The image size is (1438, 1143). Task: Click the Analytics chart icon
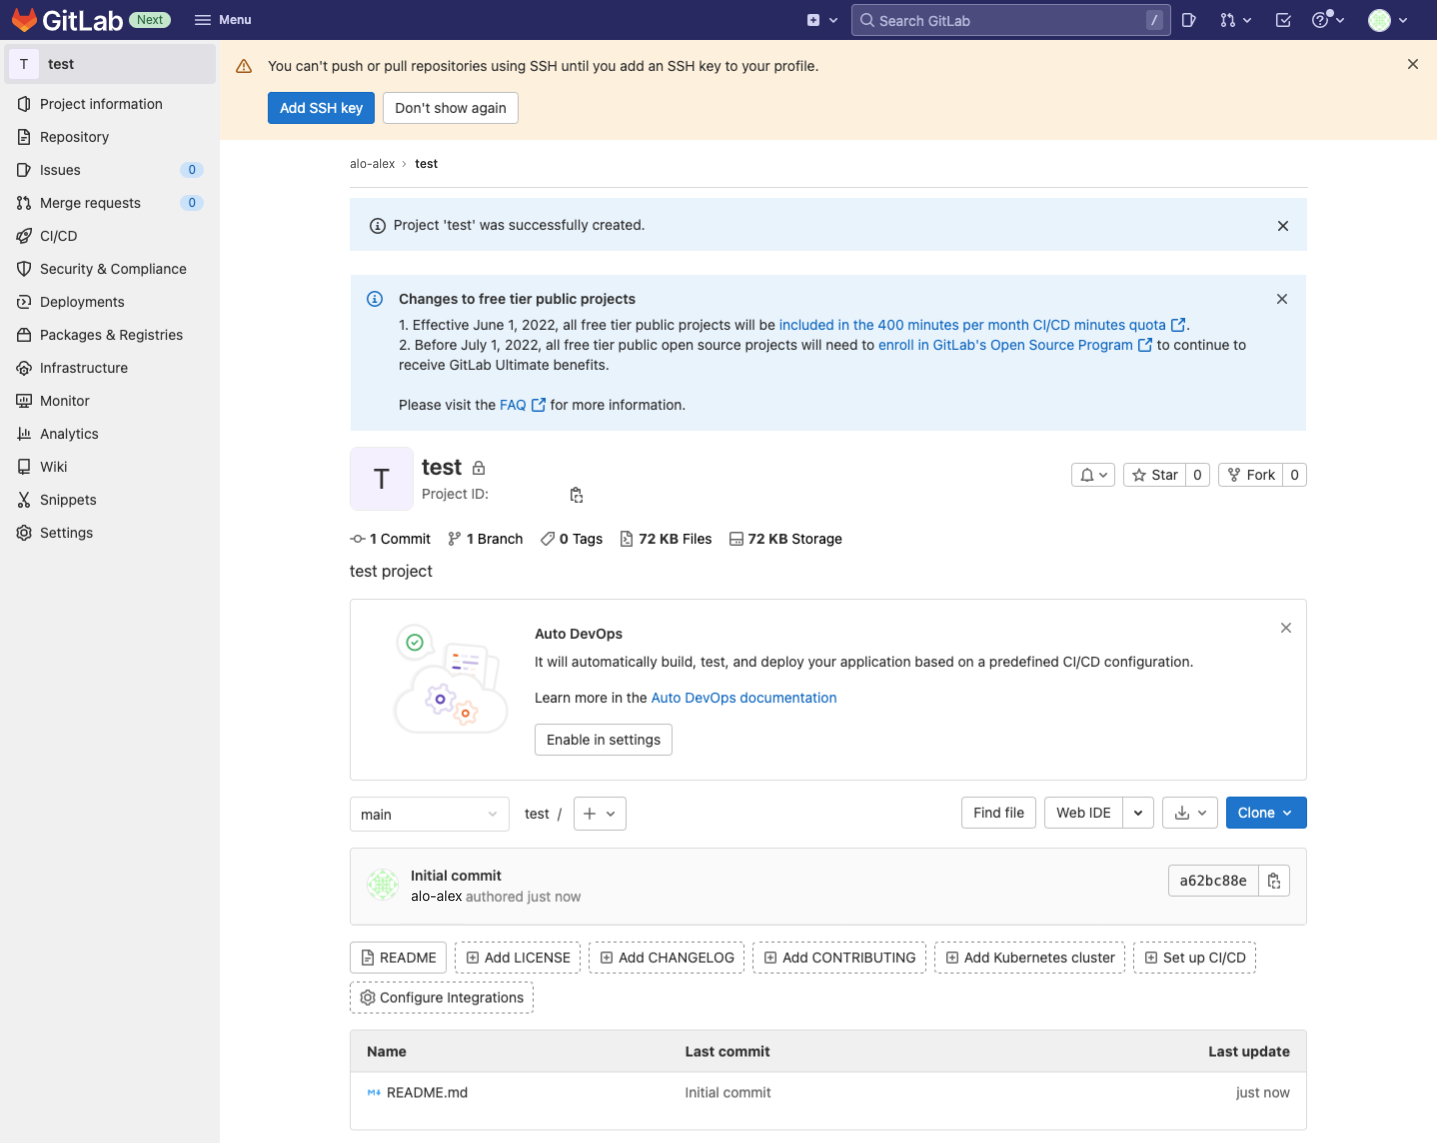point(24,434)
